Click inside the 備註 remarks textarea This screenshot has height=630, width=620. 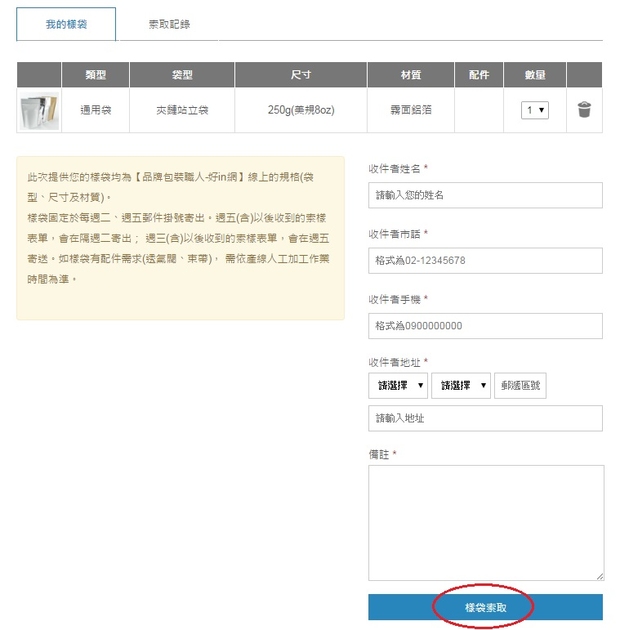485,522
